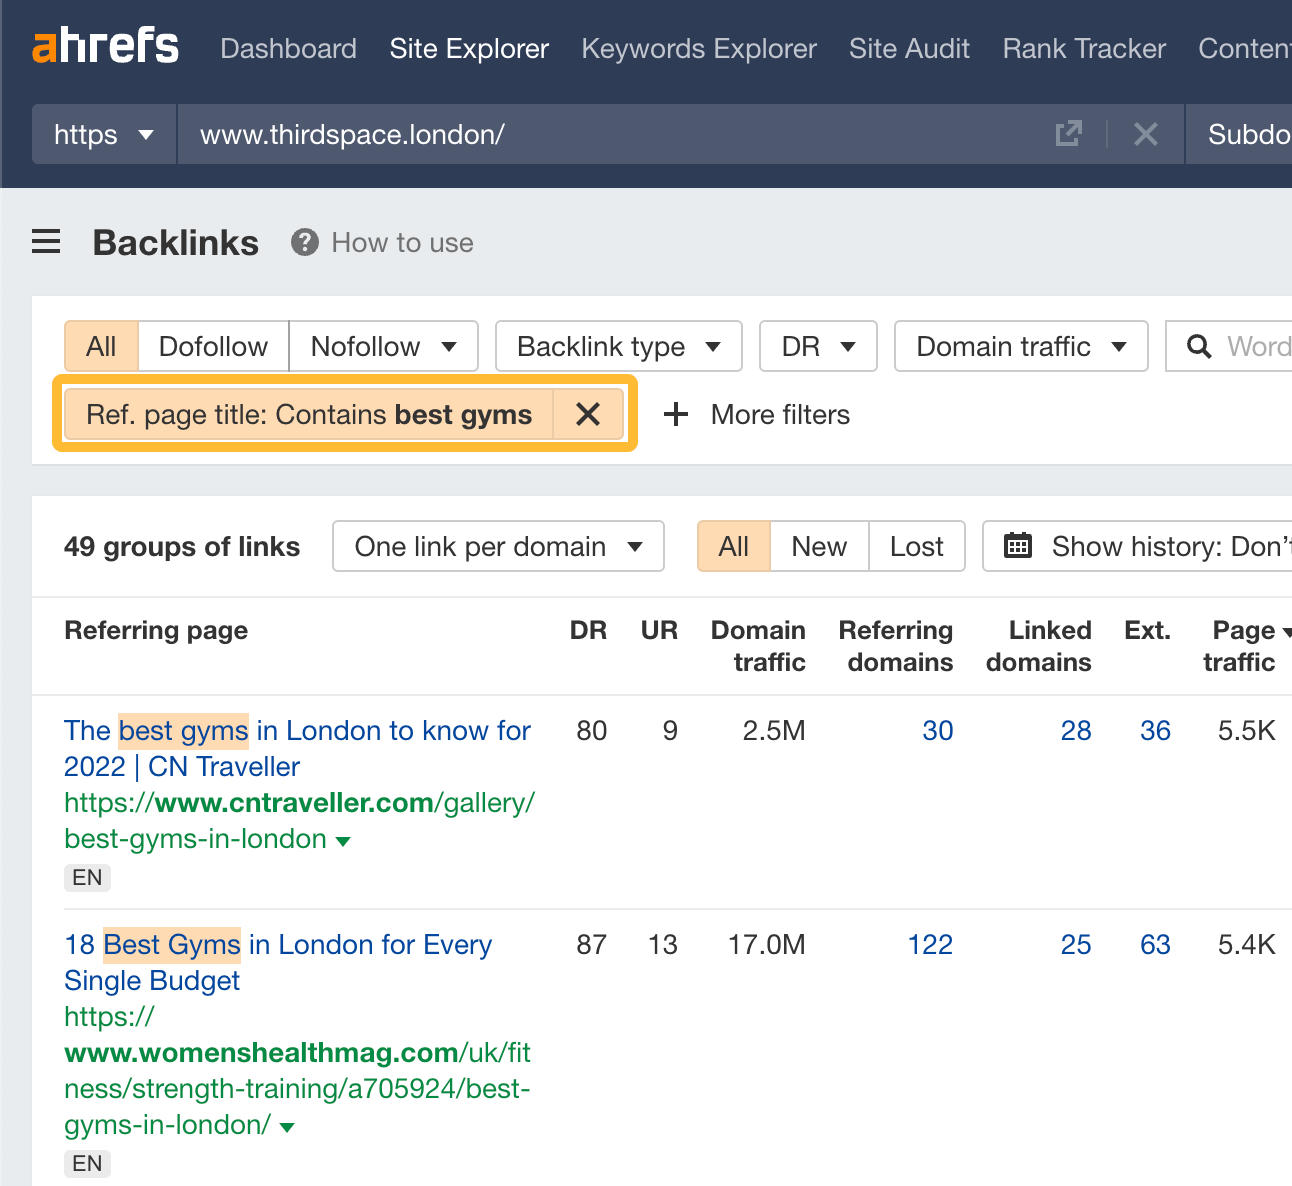Switch to the New links toggle
The height and width of the screenshot is (1186, 1292).
[818, 546]
